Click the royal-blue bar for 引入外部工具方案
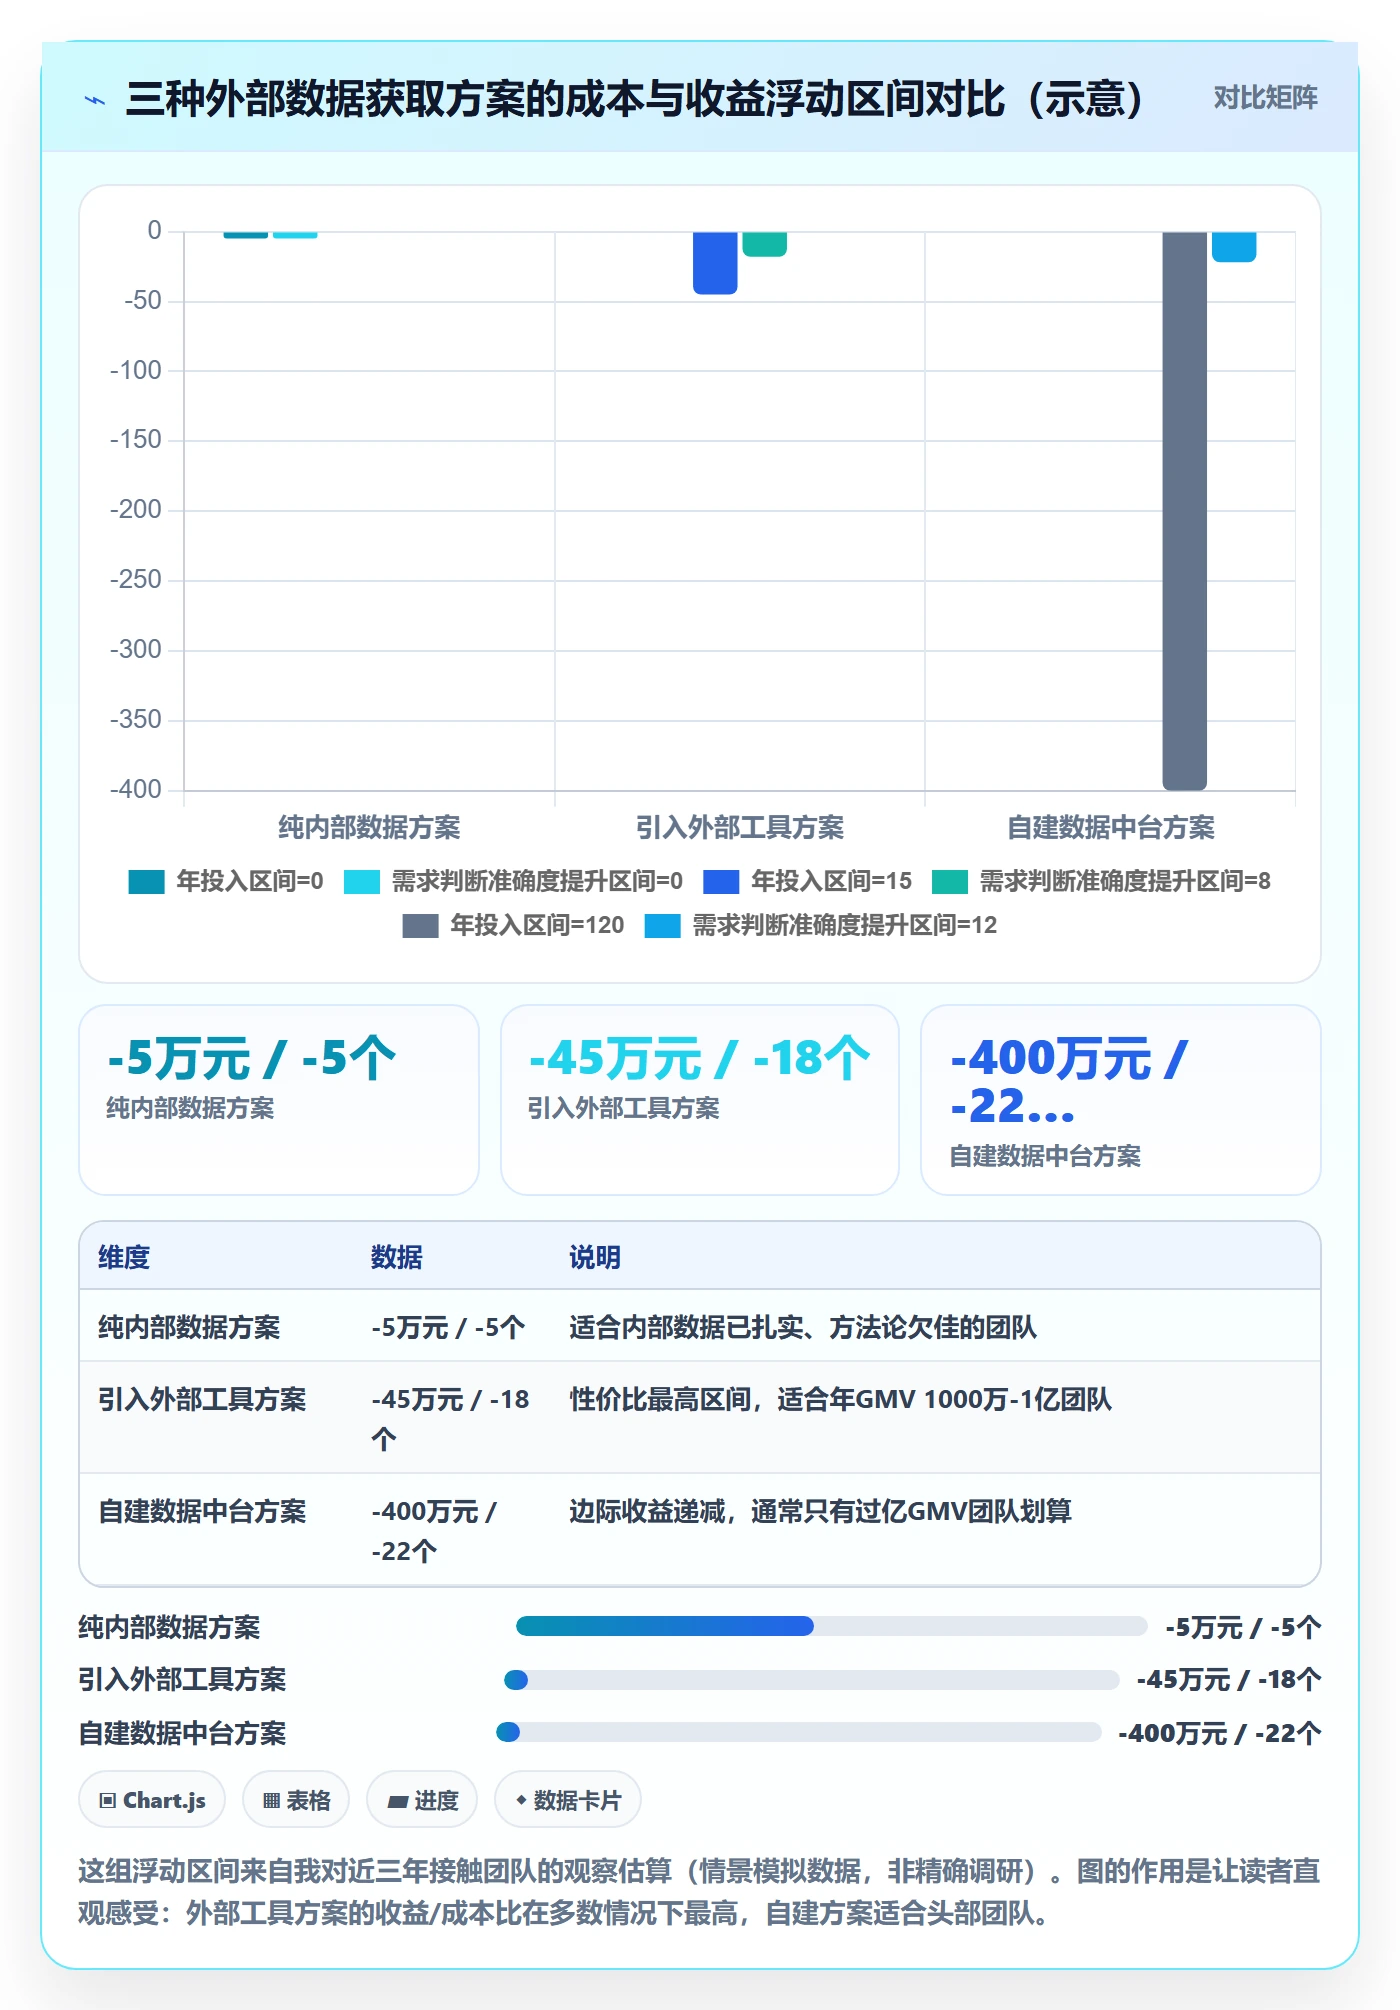Image resolution: width=1400 pixels, height=2010 pixels. coord(715,263)
